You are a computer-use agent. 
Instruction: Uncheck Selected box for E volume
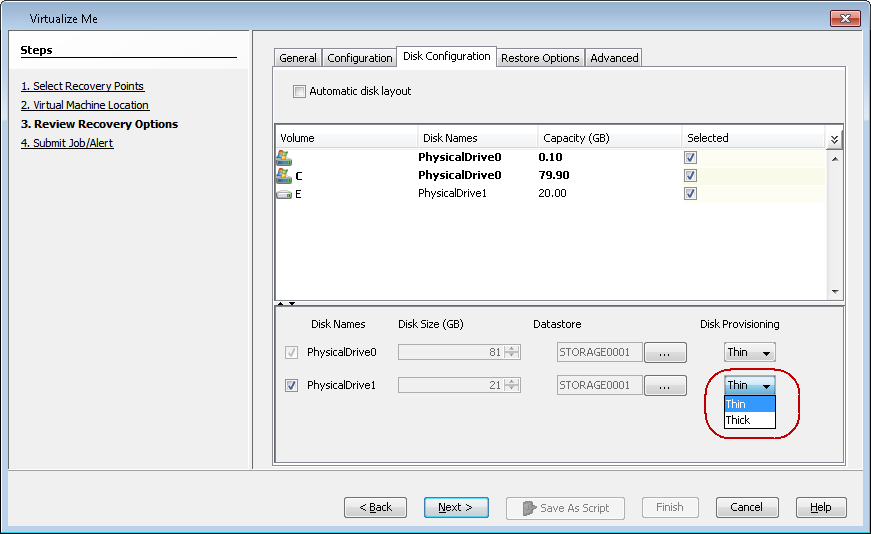pos(690,193)
